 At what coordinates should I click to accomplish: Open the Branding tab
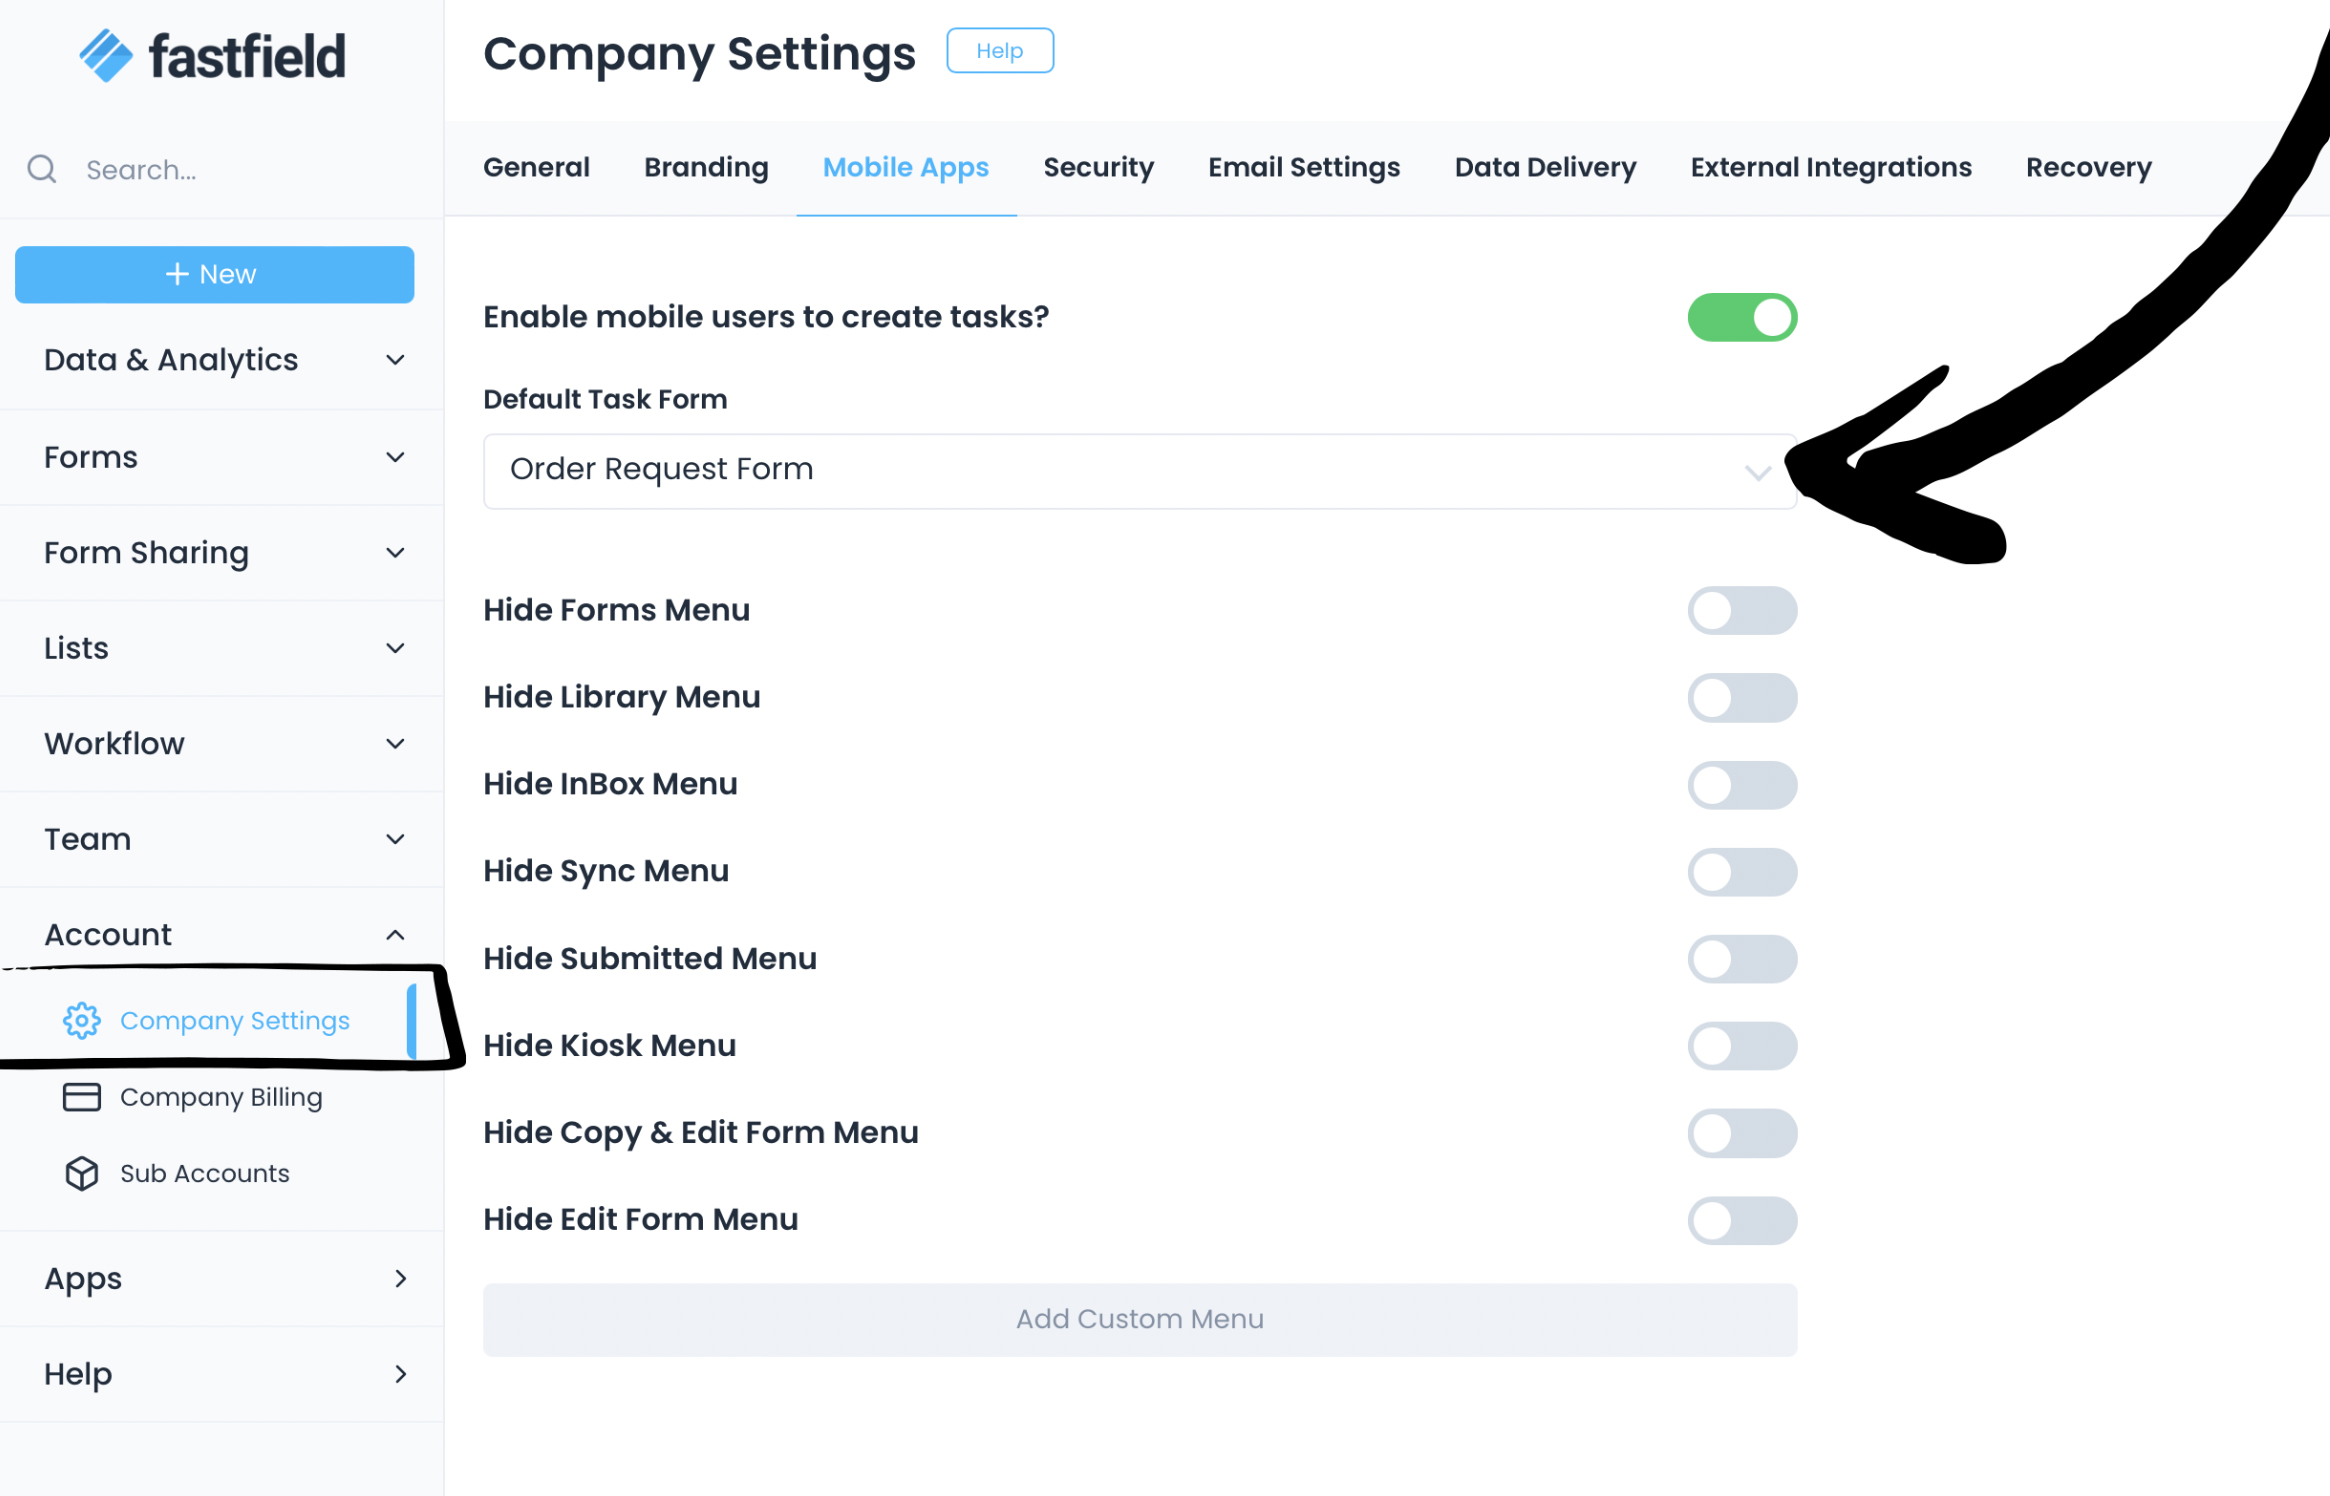tap(706, 167)
